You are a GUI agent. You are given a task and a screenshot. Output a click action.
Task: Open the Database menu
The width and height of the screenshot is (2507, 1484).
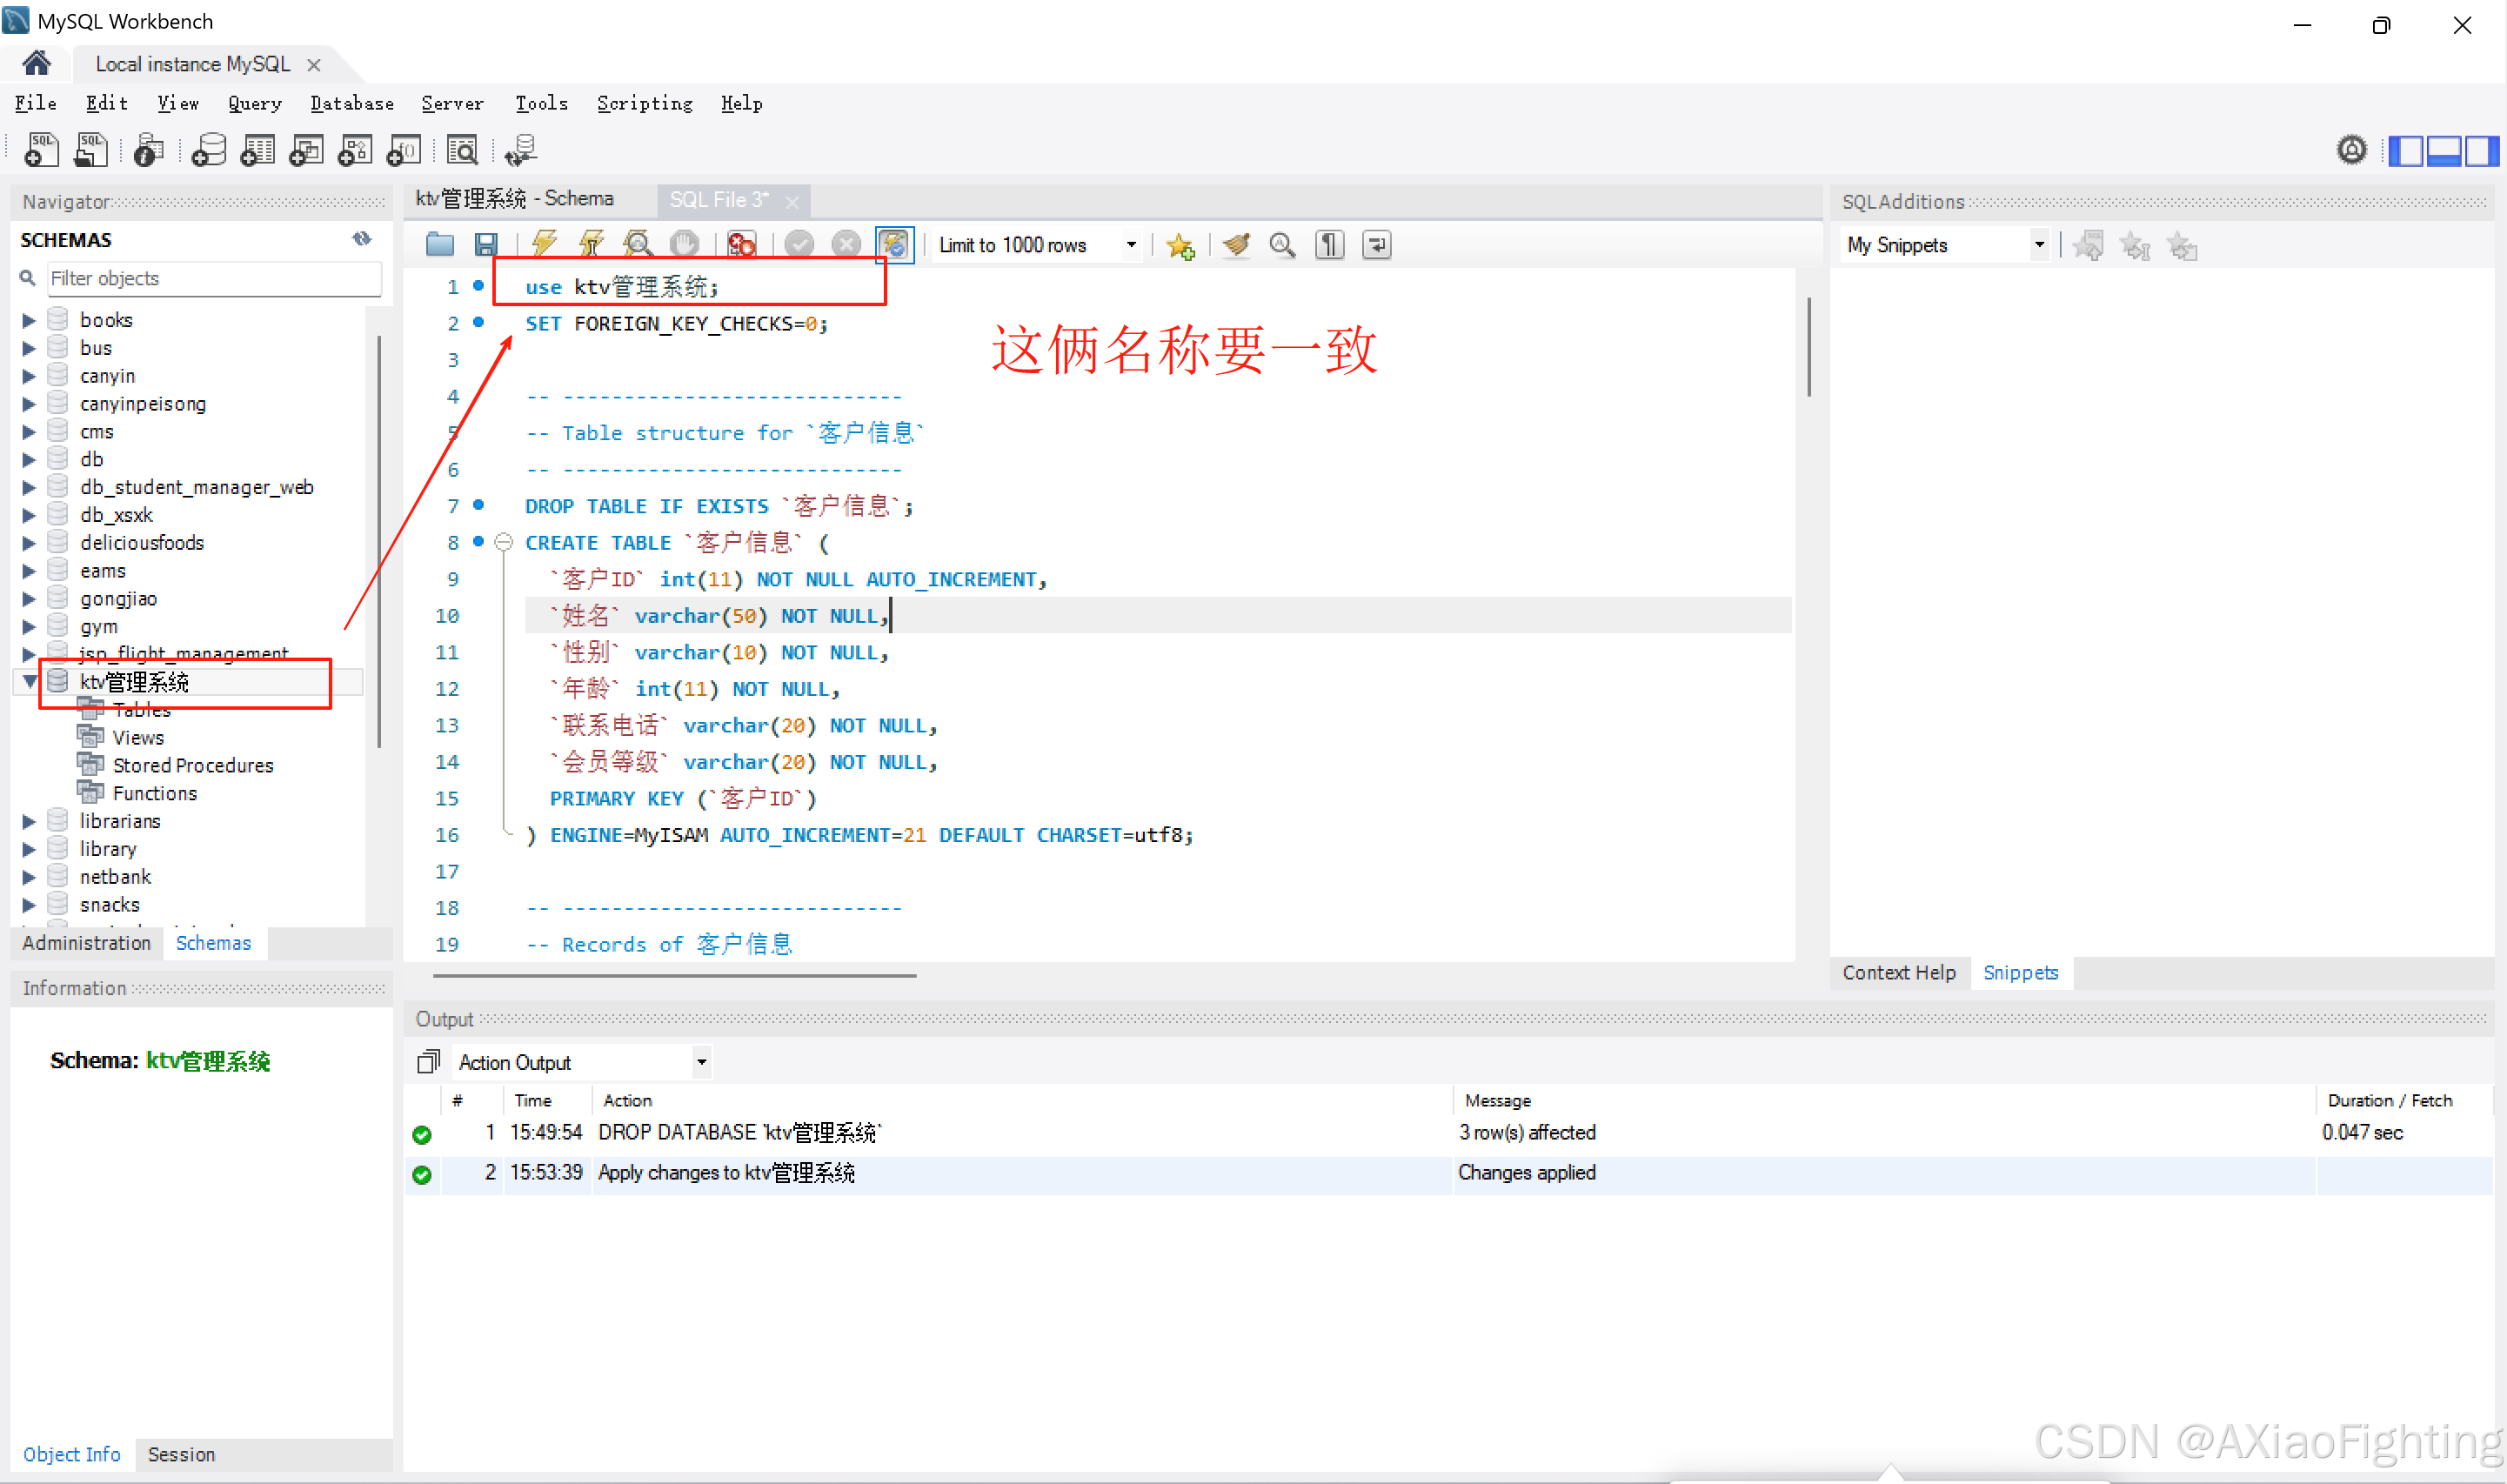tap(351, 103)
